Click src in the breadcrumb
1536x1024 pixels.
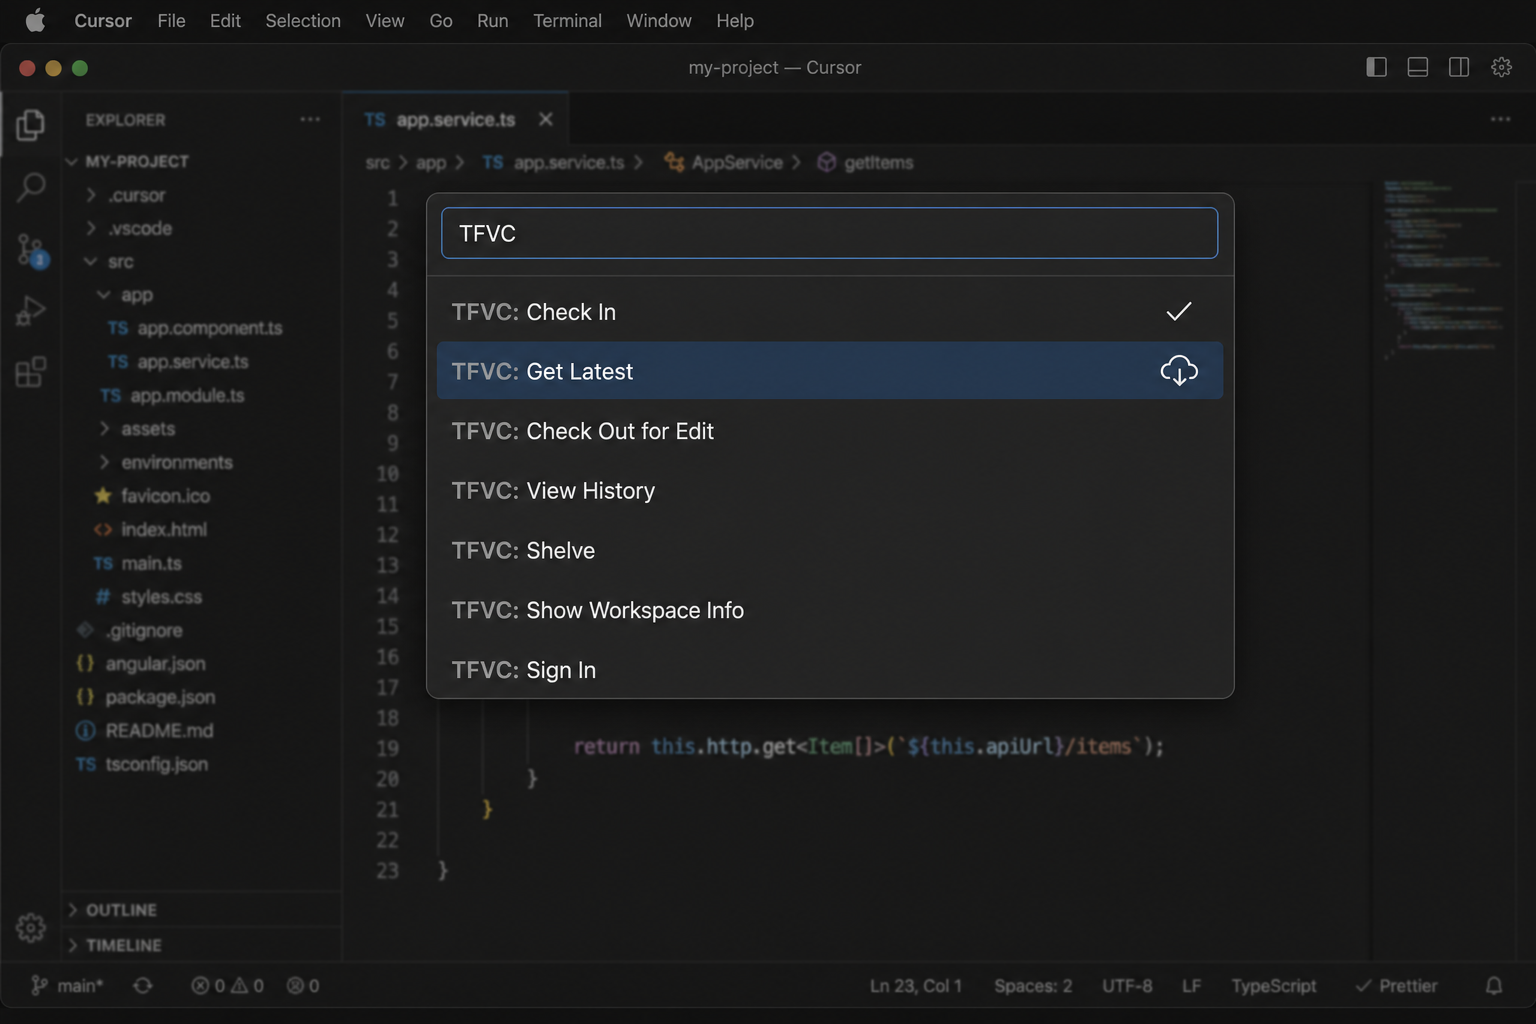tap(377, 162)
